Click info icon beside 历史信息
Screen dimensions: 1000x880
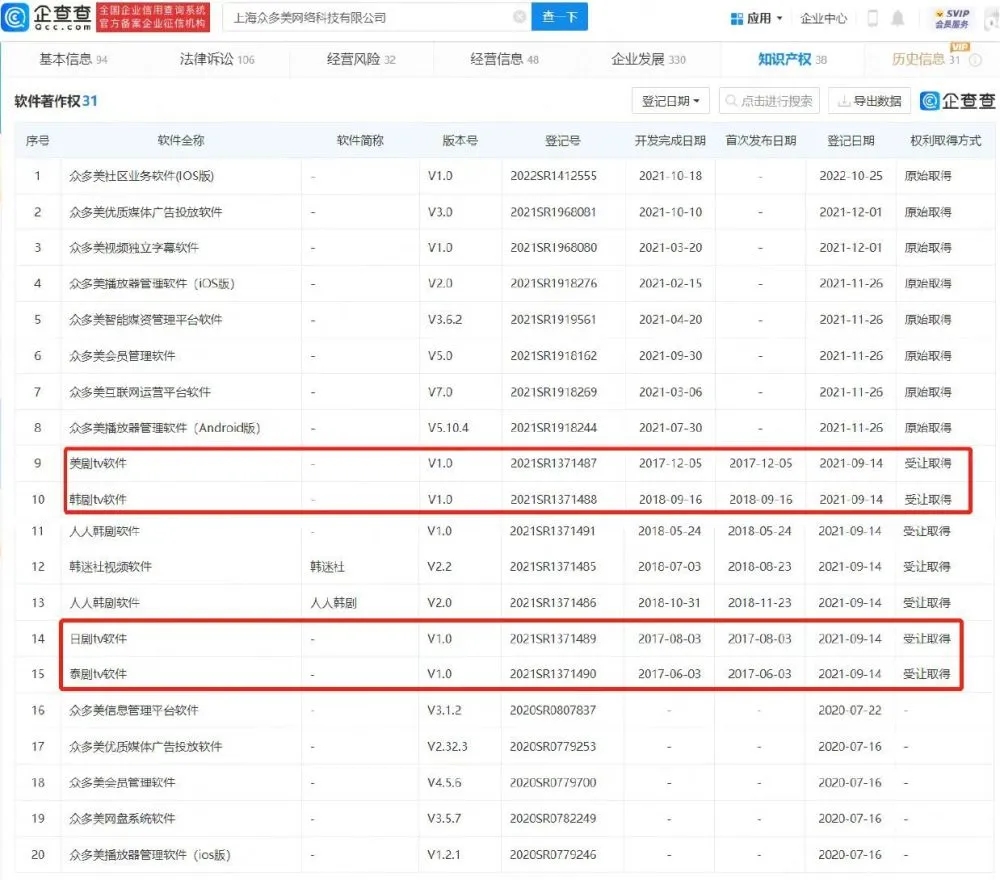click(975, 60)
